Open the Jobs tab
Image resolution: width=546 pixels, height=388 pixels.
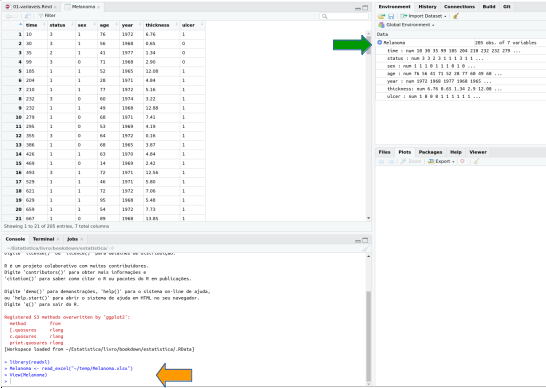click(x=72, y=239)
